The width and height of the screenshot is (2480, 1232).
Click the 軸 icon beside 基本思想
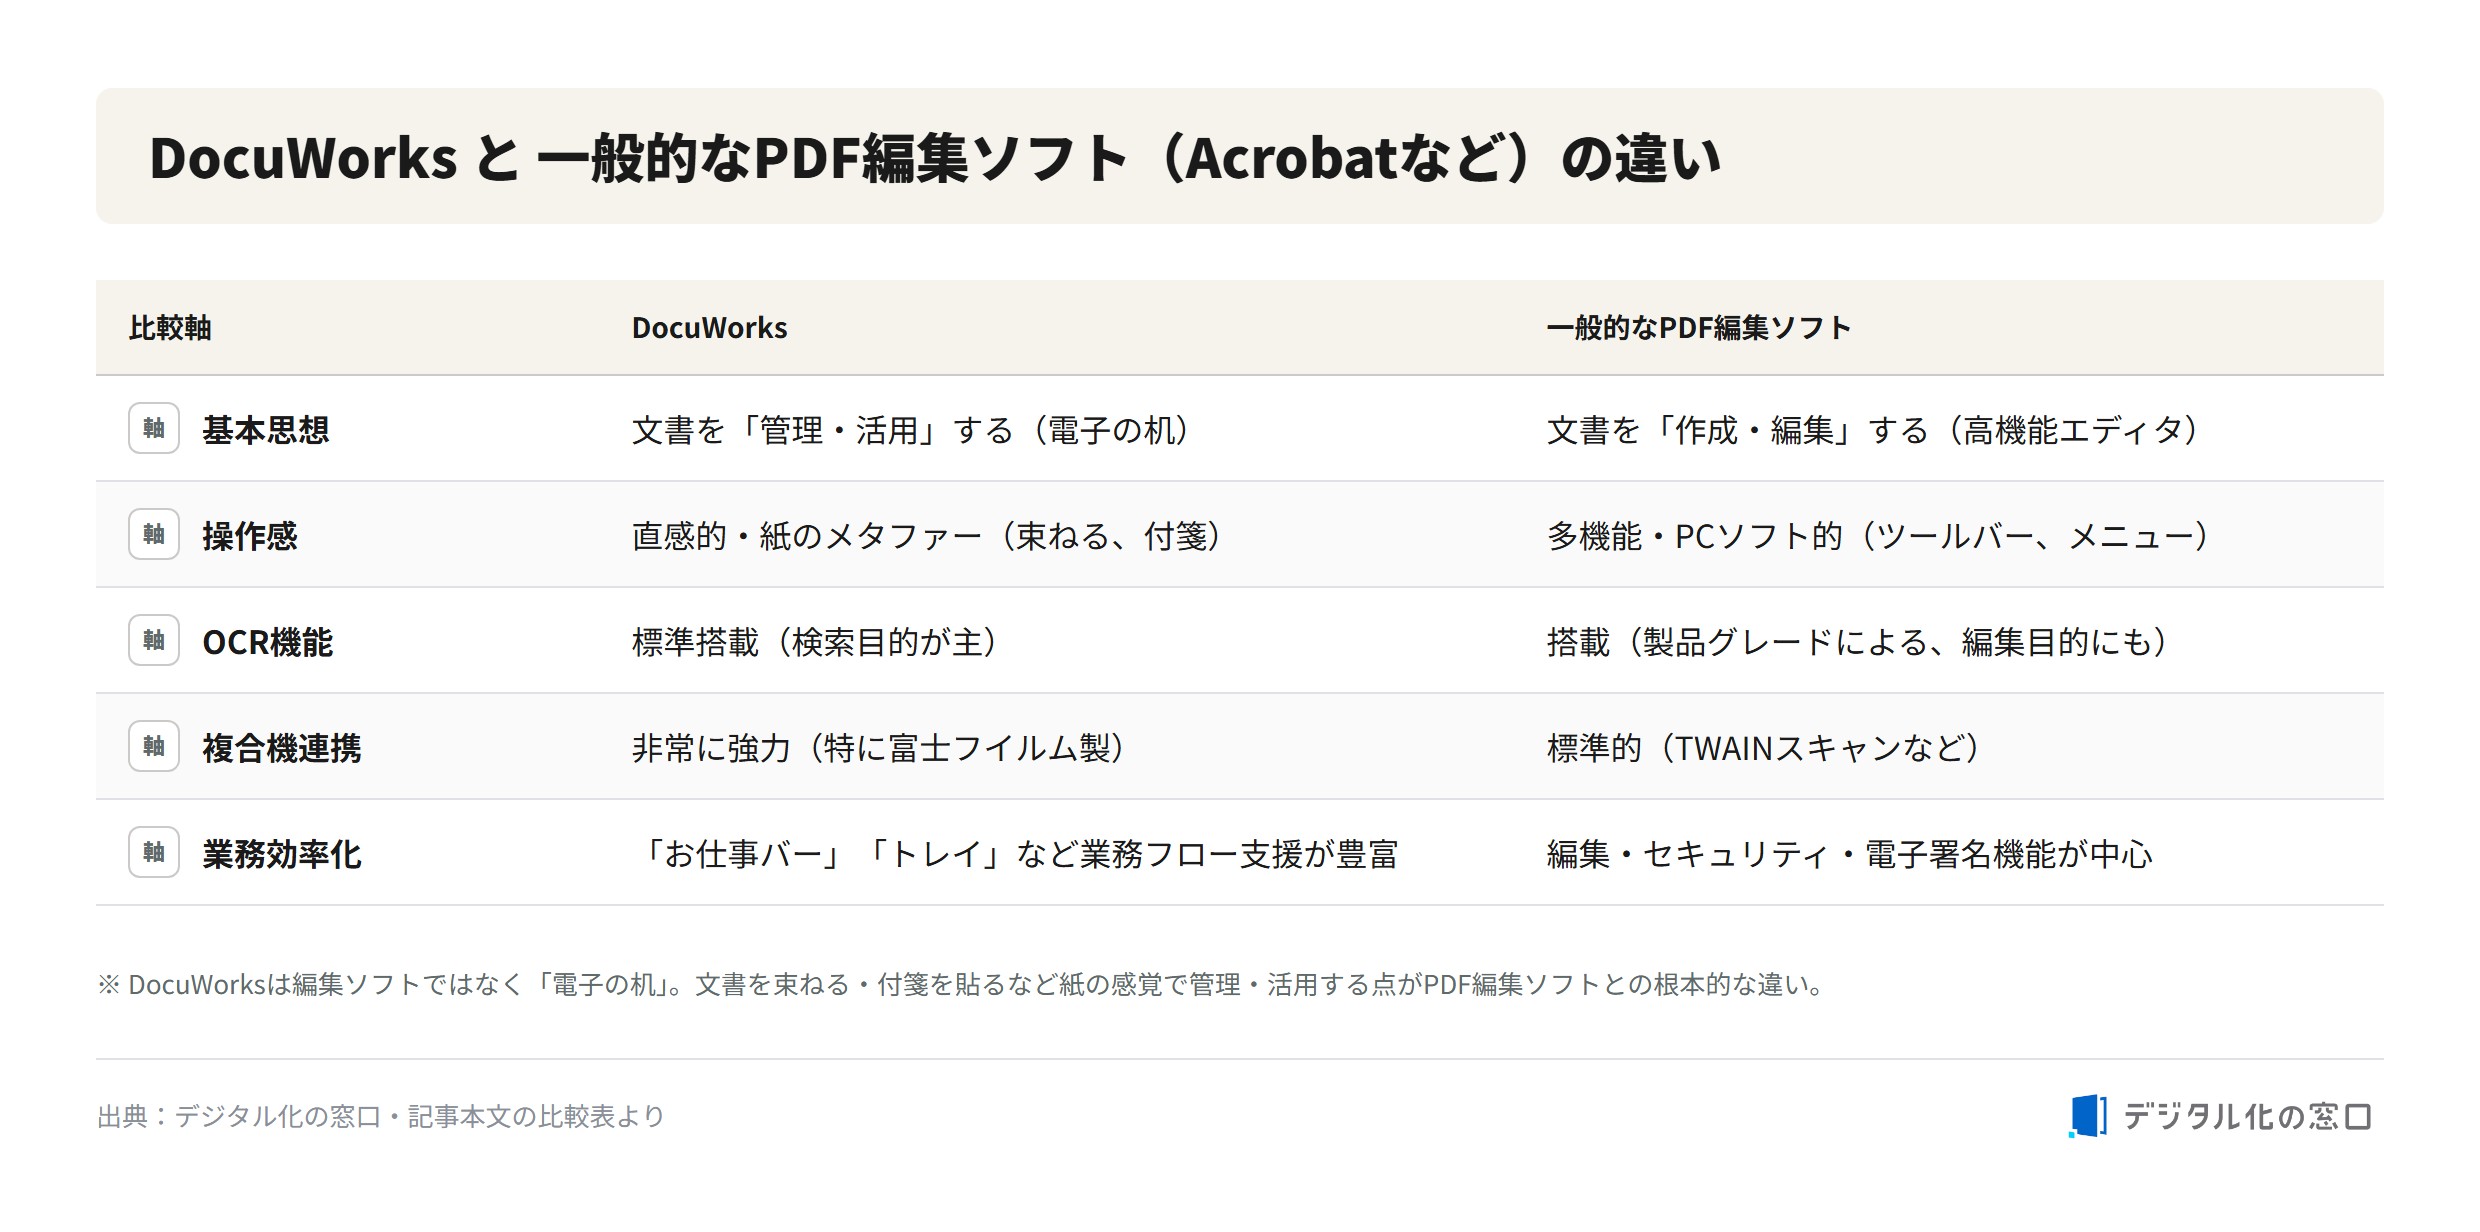(x=154, y=428)
